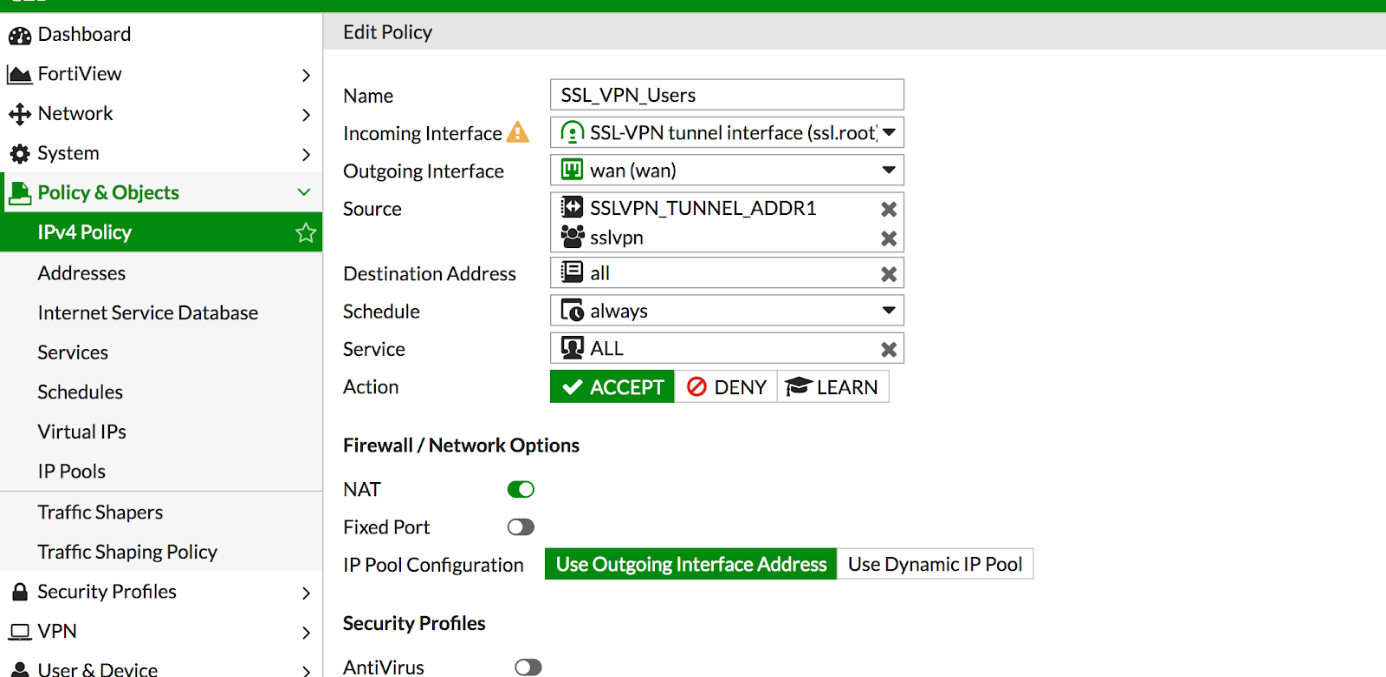Click inside the Source field
Image resolution: width=1386 pixels, height=677 pixels.
click(727, 222)
